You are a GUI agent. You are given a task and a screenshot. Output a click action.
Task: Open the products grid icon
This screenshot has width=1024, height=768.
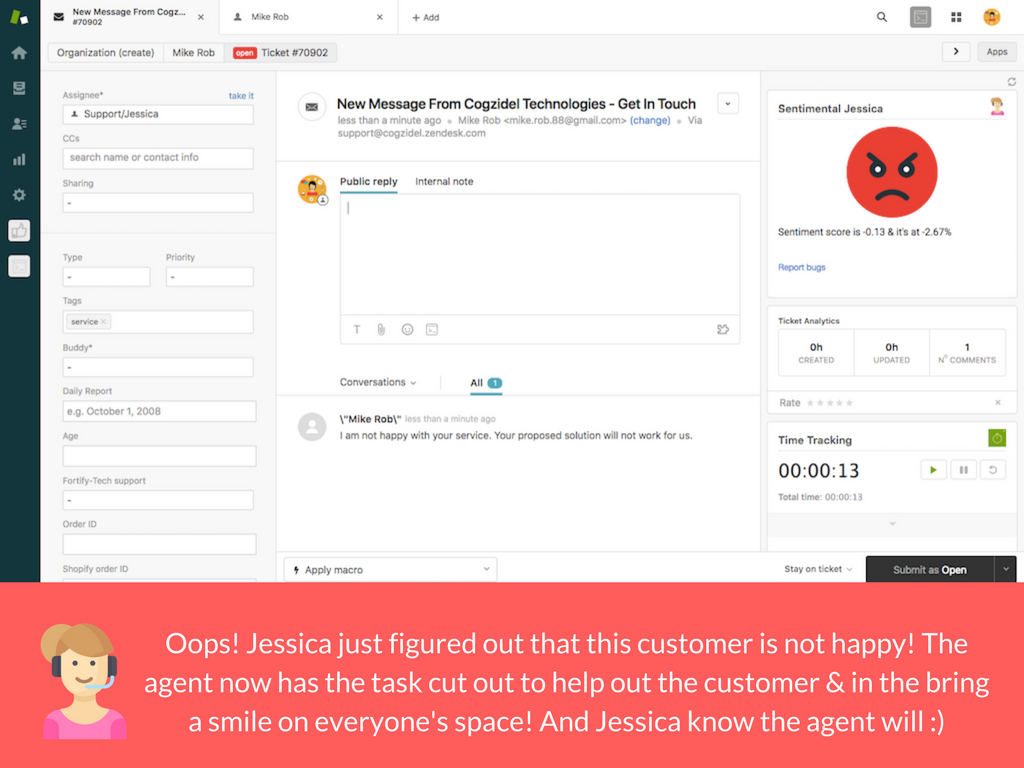pos(956,17)
